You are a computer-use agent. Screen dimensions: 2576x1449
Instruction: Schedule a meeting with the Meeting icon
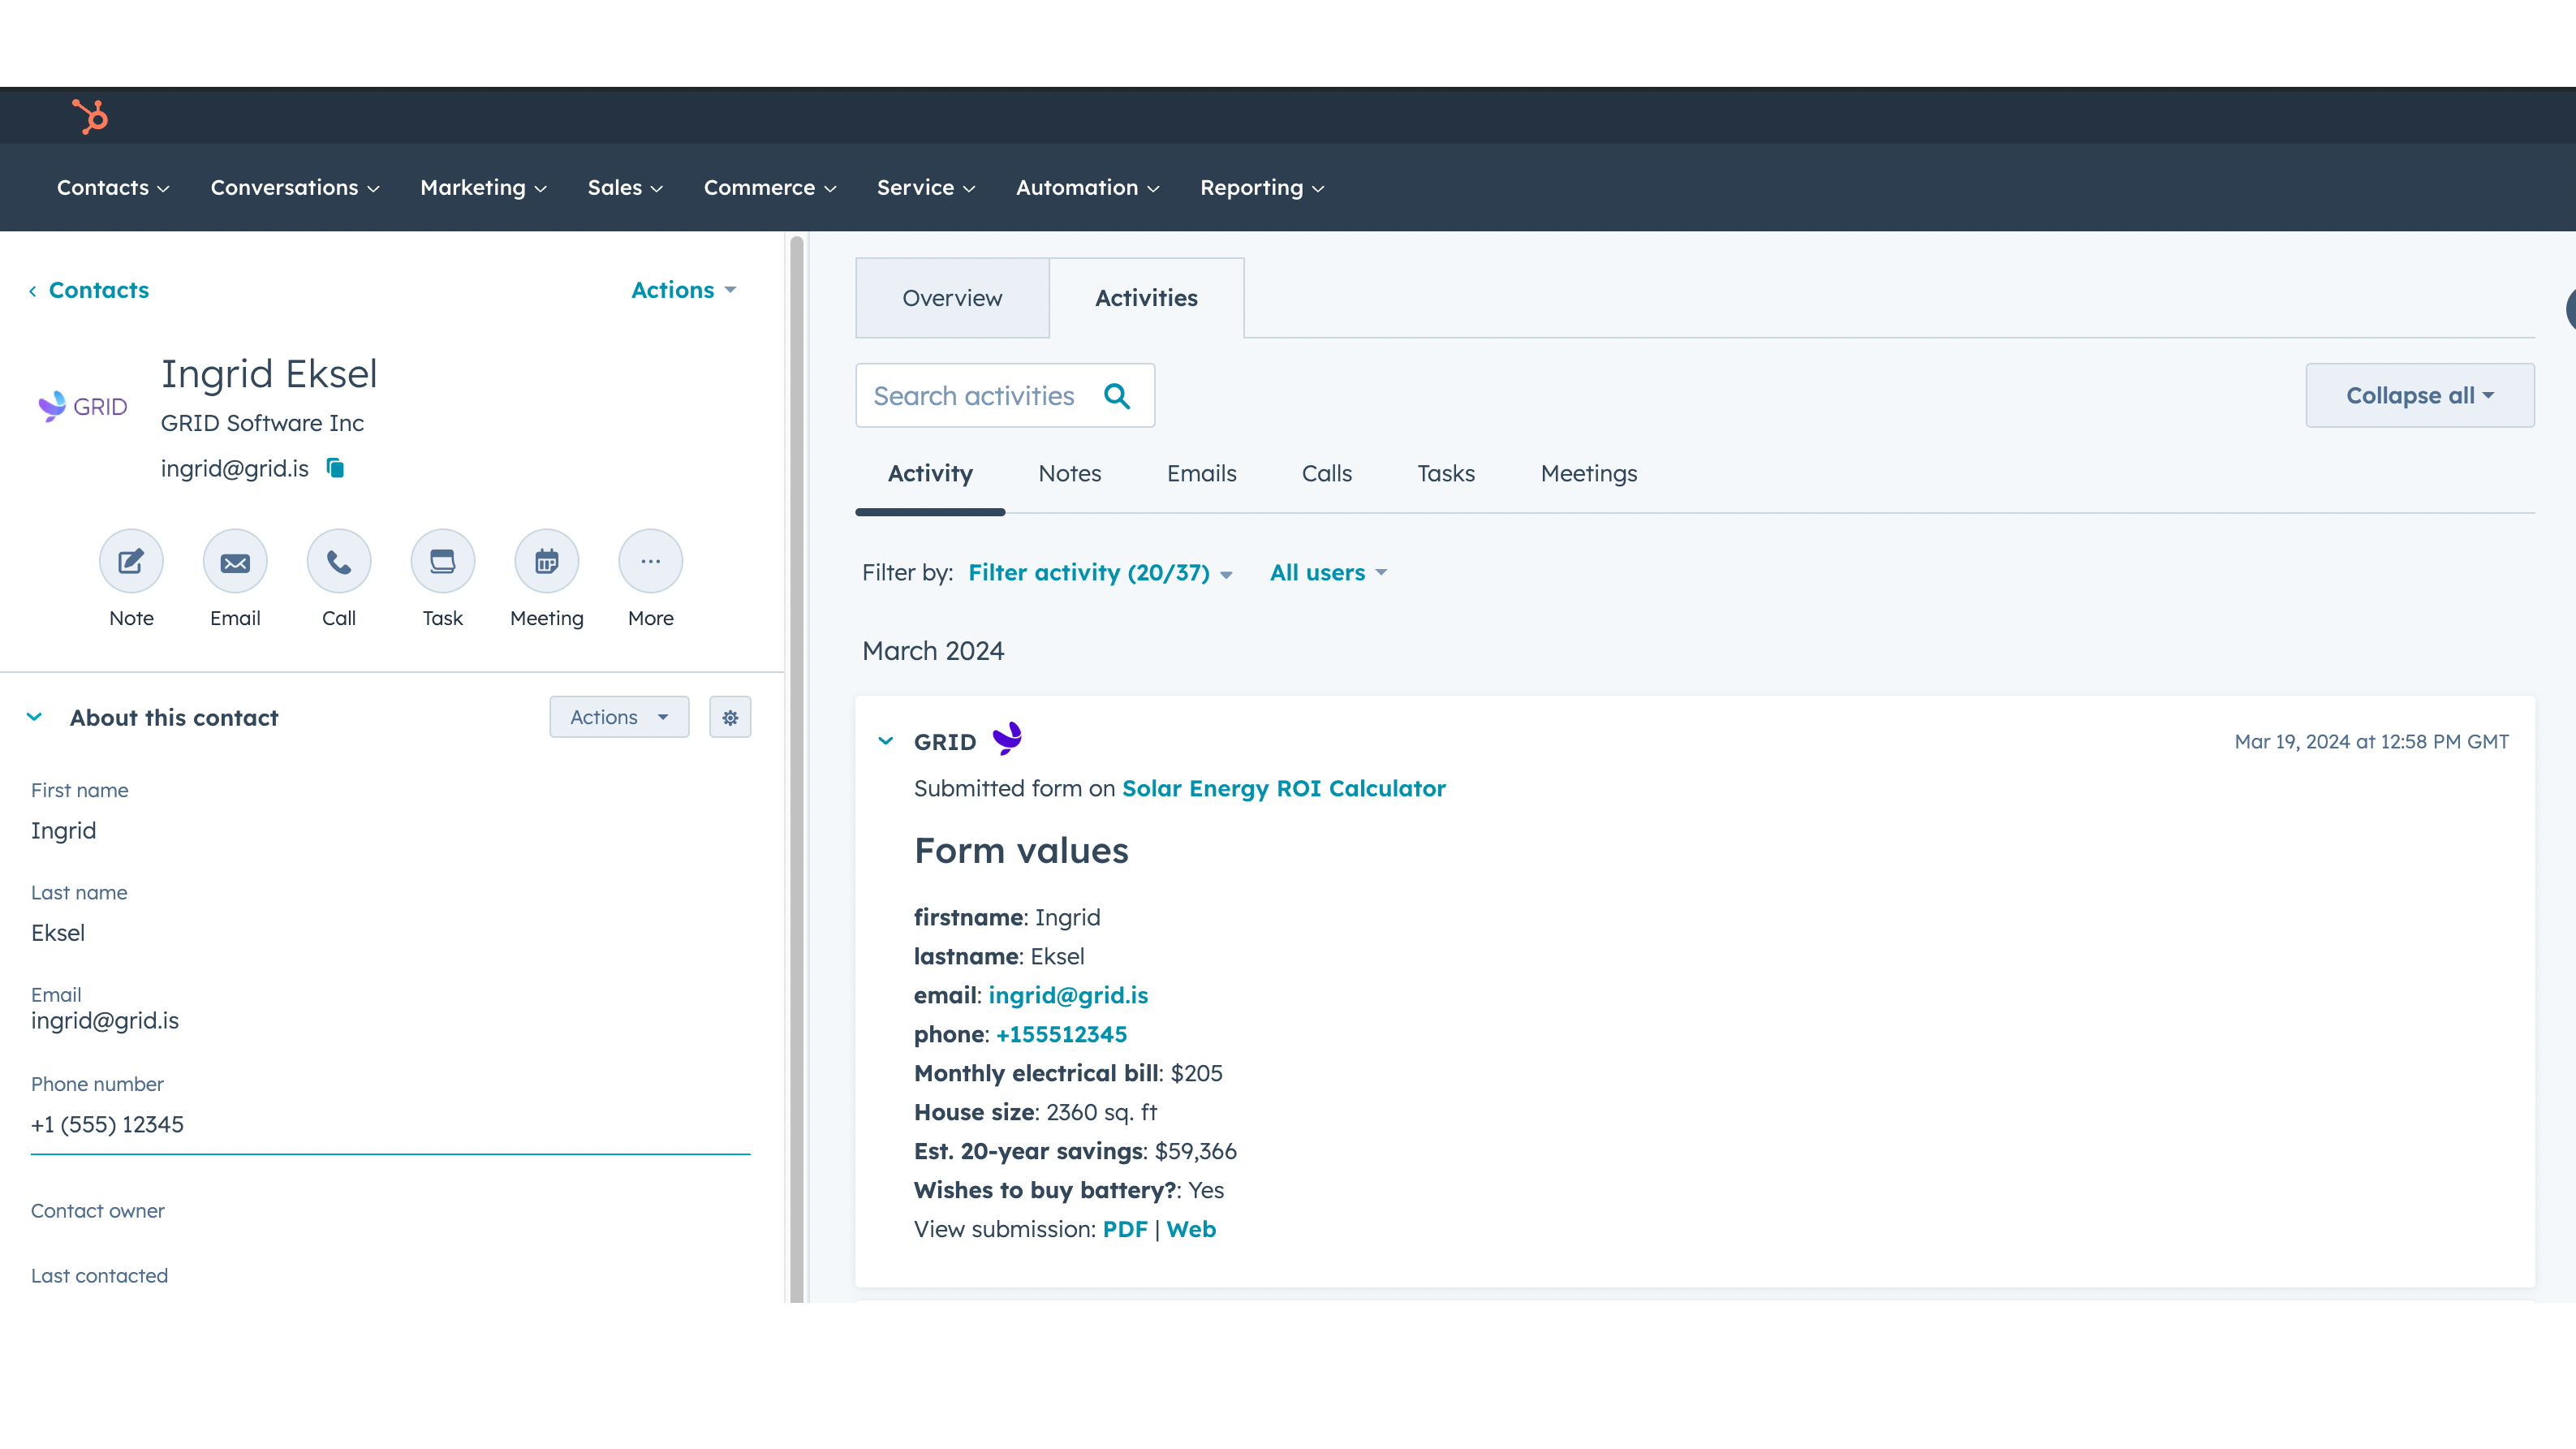pos(546,561)
